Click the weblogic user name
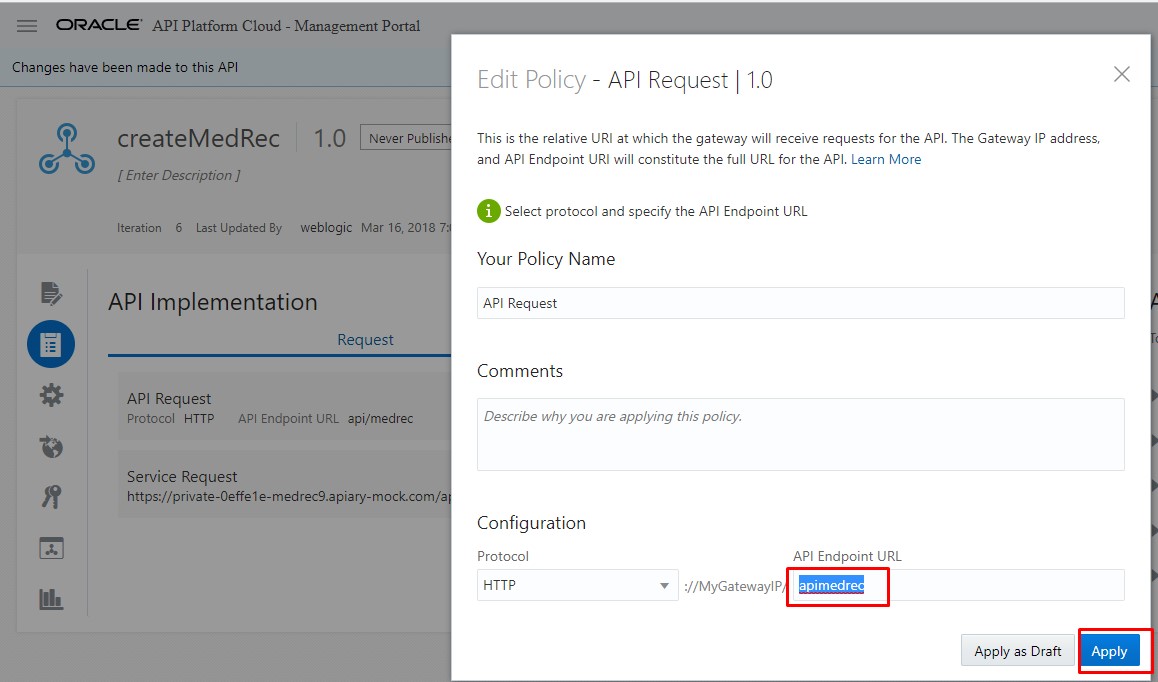Viewport: 1158px width, 682px height. point(326,228)
